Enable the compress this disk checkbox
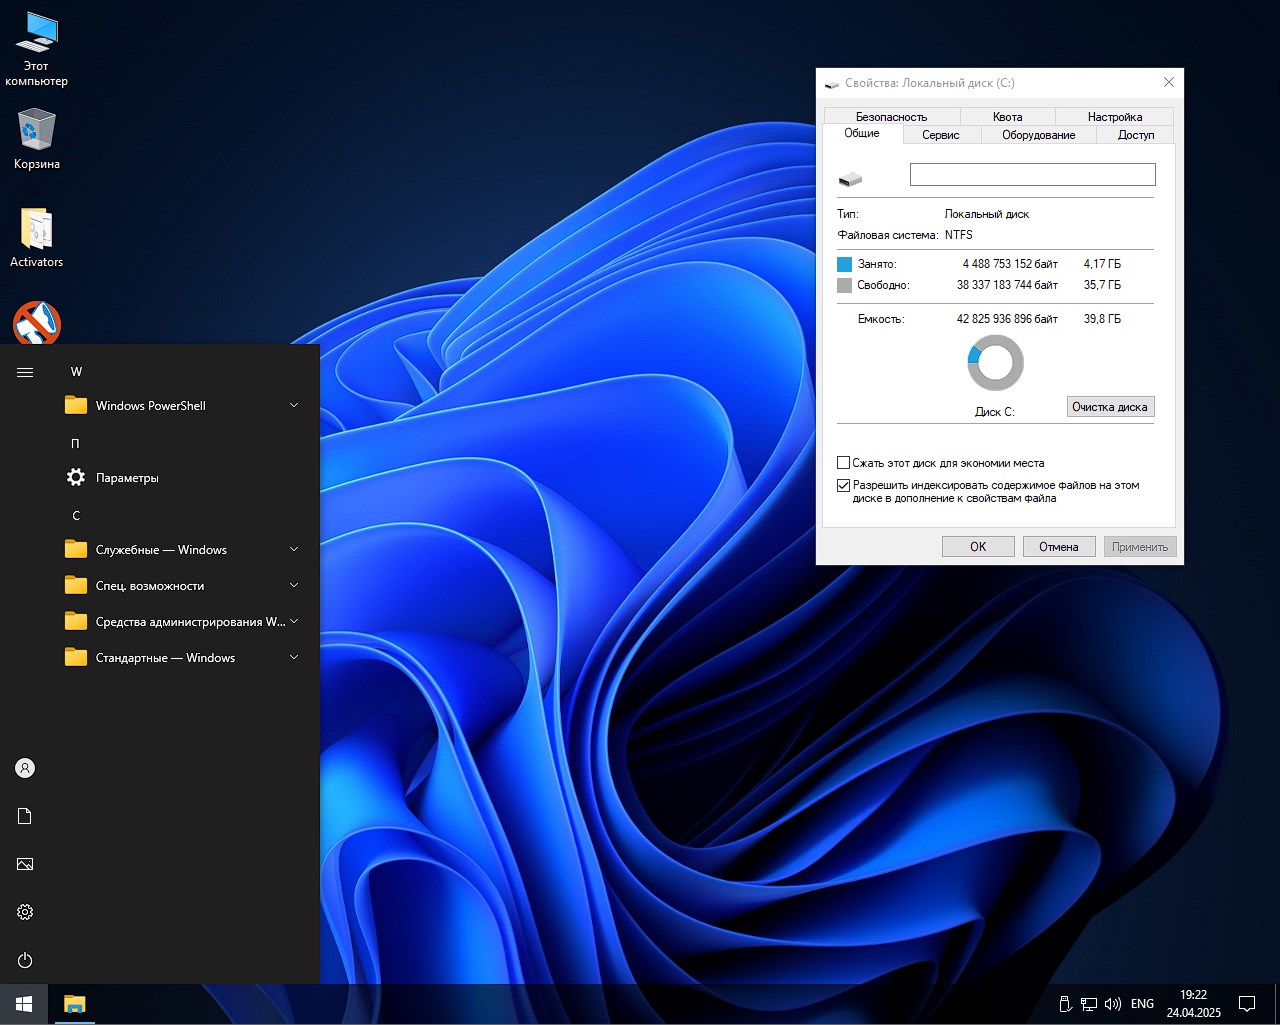The image size is (1280, 1025). pos(843,463)
